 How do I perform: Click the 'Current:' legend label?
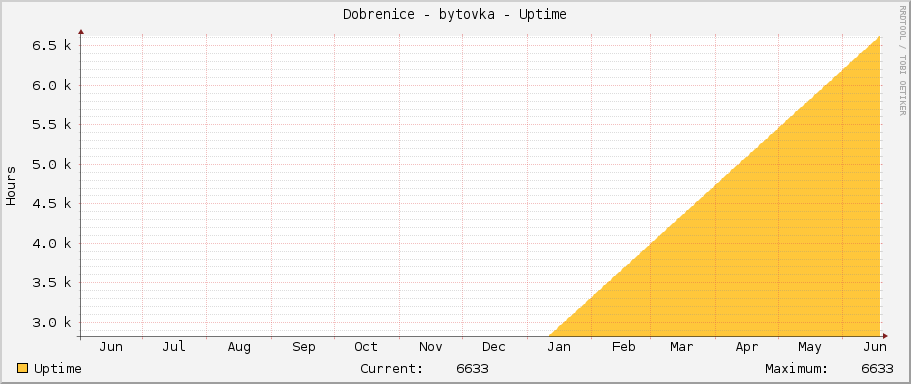[392, 369]
